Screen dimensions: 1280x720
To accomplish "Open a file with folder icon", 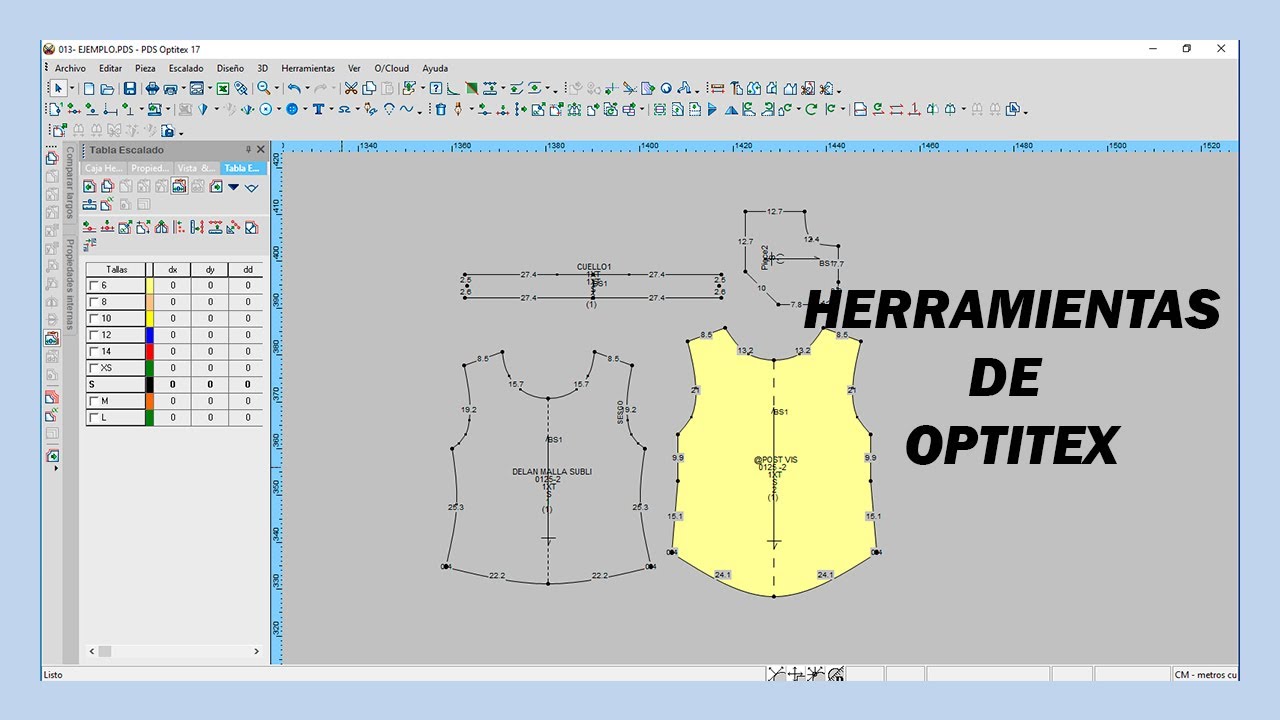I will [106, 88].
